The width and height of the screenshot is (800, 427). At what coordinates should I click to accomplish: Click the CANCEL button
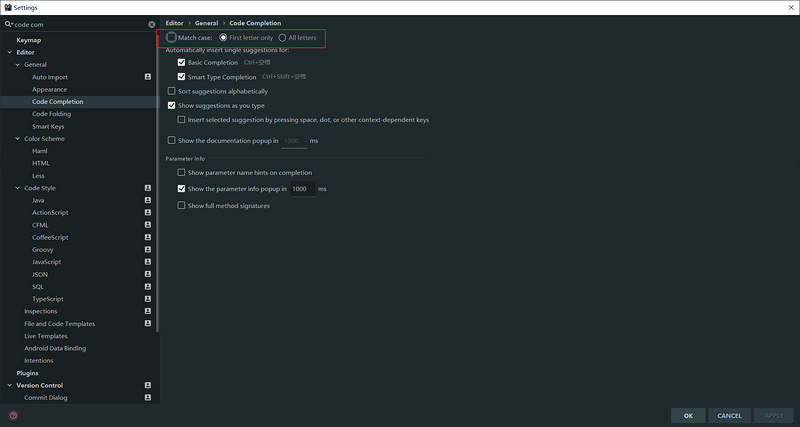730,416
